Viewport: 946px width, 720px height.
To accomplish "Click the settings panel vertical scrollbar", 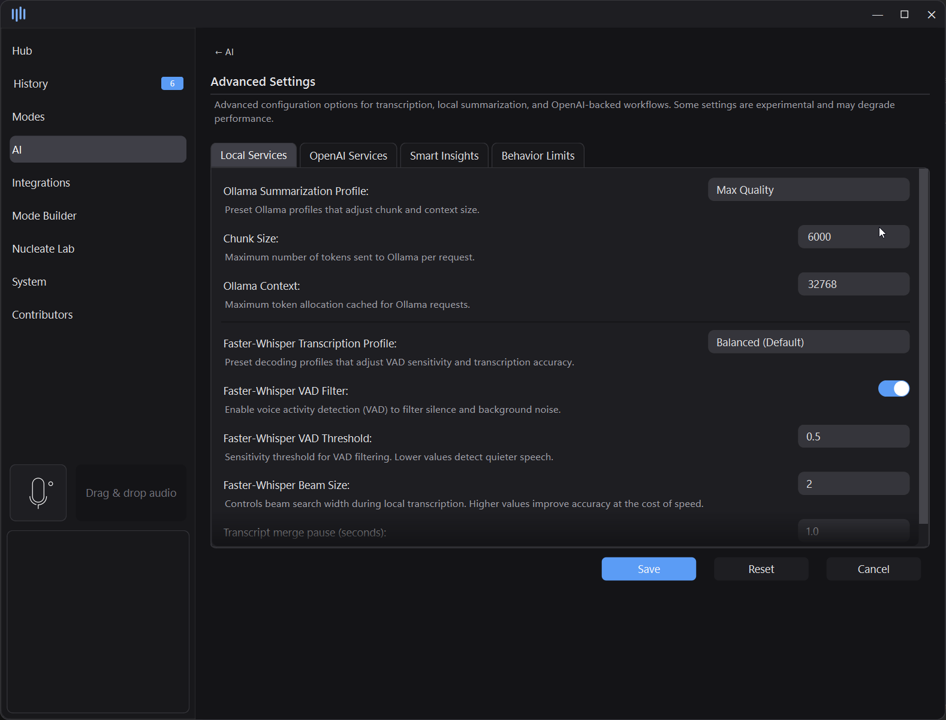I will point(923,346).
